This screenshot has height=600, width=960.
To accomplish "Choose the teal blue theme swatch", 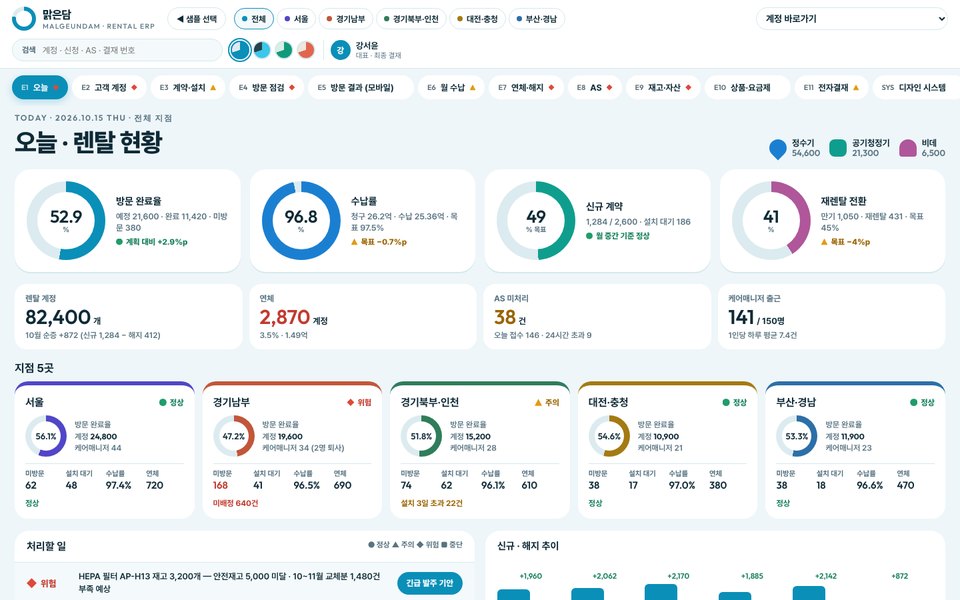I will tap(240, 50).
